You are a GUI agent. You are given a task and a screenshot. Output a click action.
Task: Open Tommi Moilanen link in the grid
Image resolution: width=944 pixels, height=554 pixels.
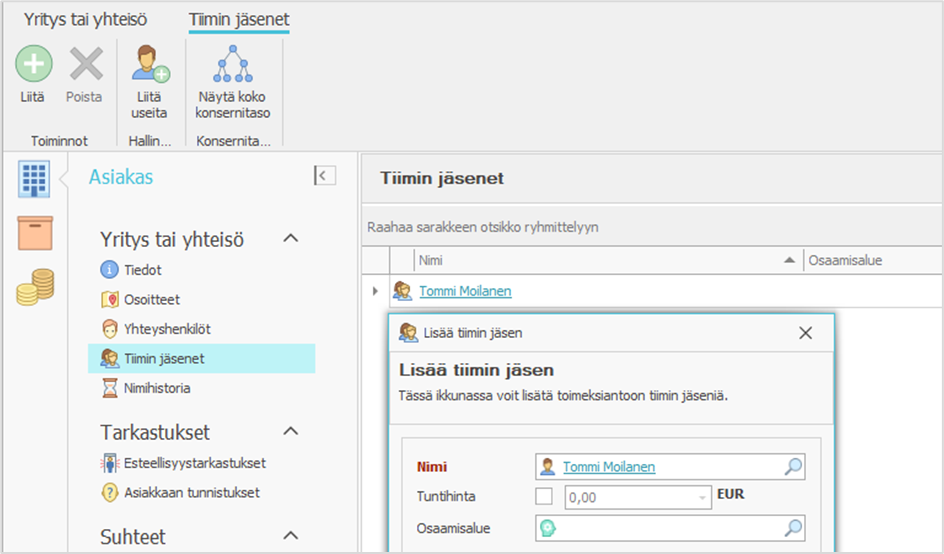coord(465,291)
